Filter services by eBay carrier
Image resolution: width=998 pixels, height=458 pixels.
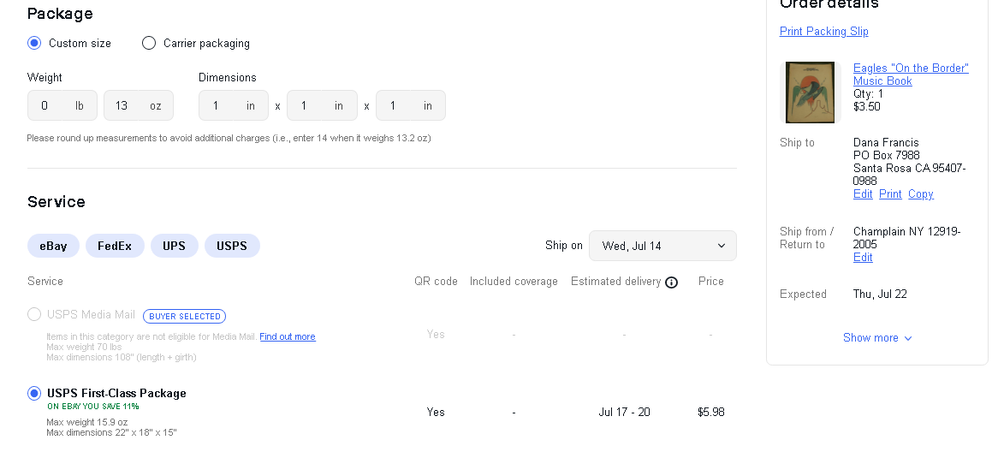point(53,246)
